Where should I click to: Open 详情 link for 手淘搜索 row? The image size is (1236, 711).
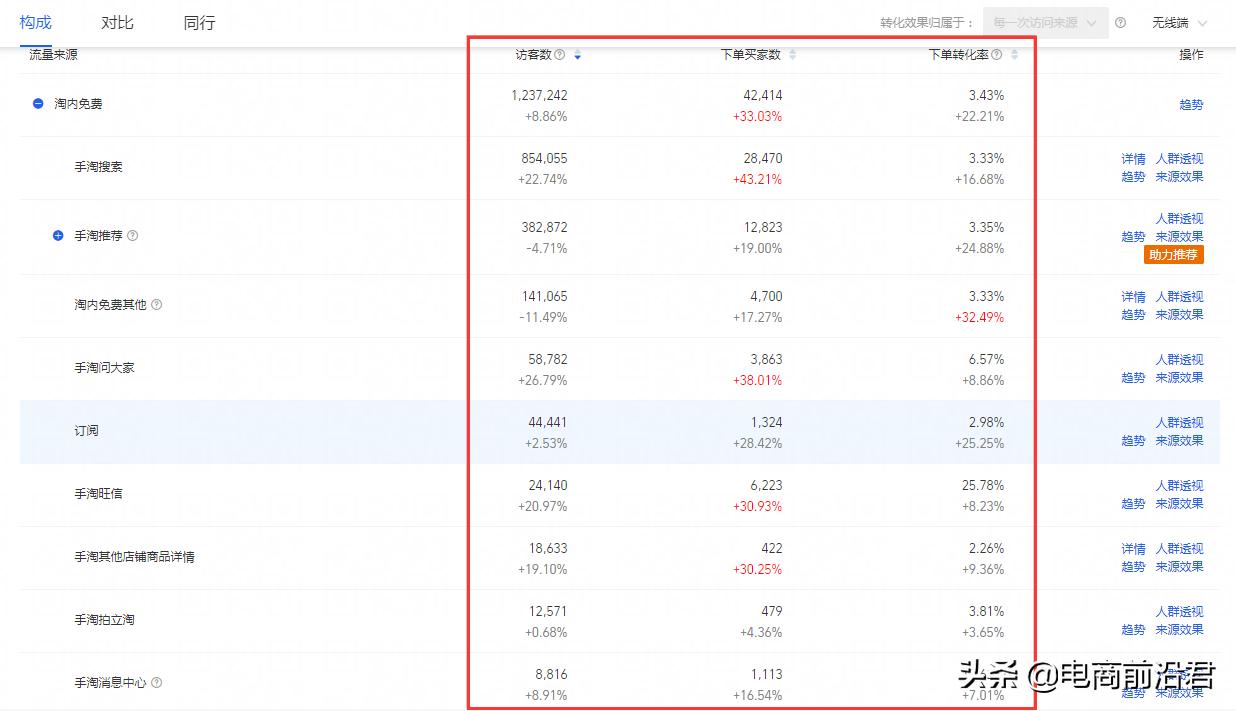click(x=1133, y=158)
